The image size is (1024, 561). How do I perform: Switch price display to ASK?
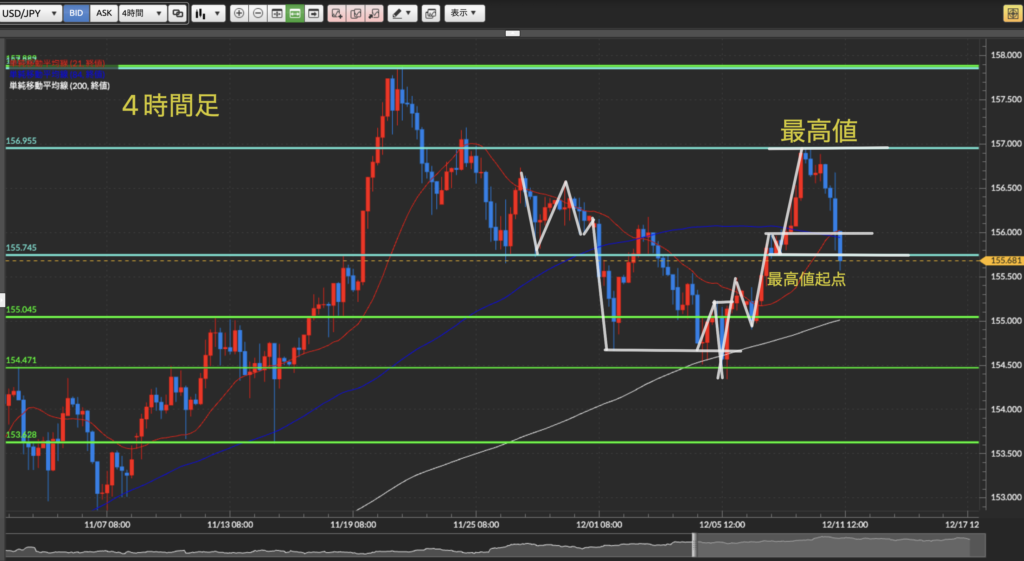pyautogui.click(x=102, y=14)
